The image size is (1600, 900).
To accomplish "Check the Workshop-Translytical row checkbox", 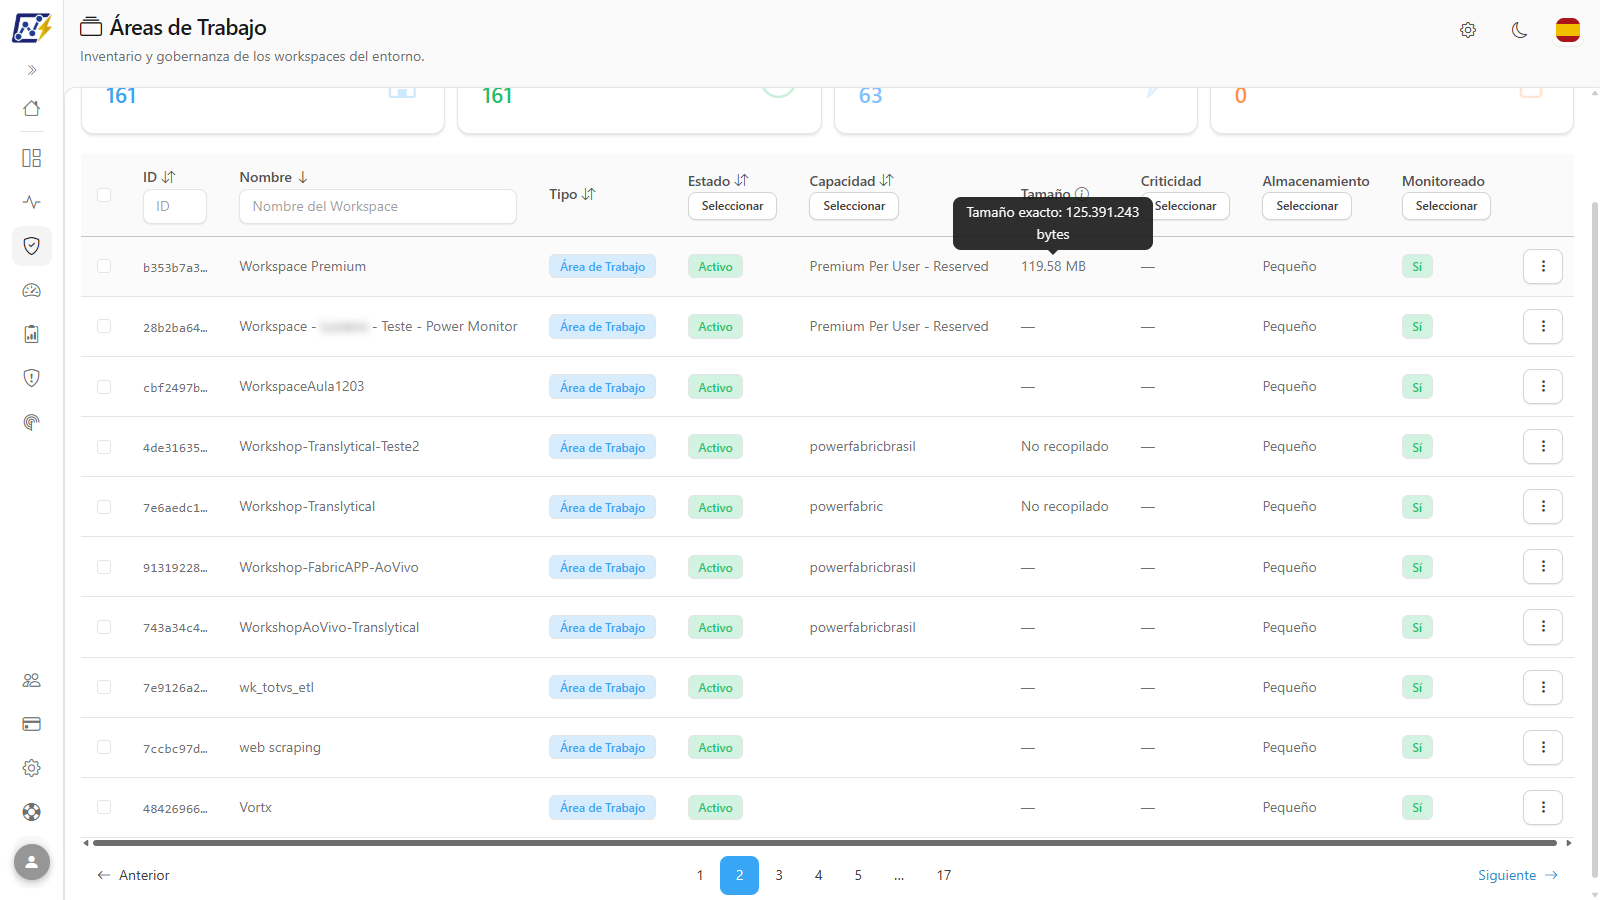I will [104, 507].
